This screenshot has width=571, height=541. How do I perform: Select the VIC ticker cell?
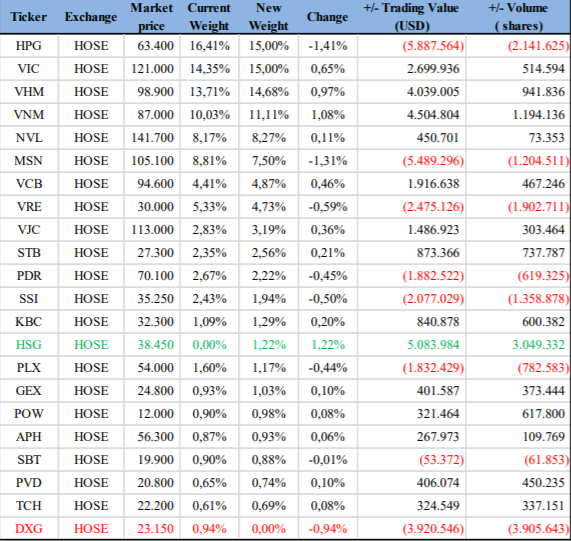pyautogui.click(x=29, y=69)
